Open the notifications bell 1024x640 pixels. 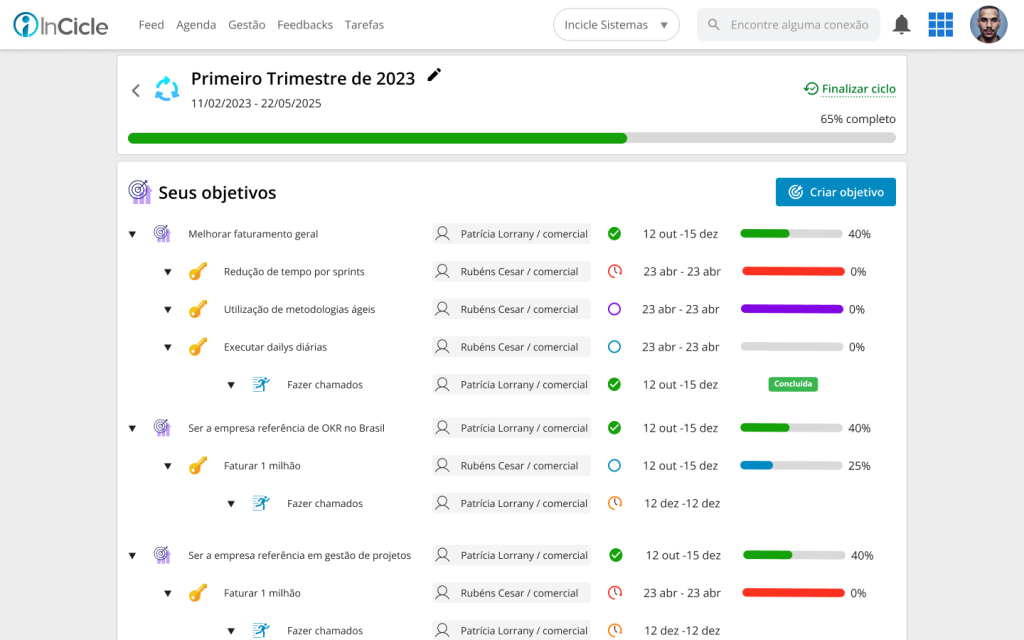point(901,23)
